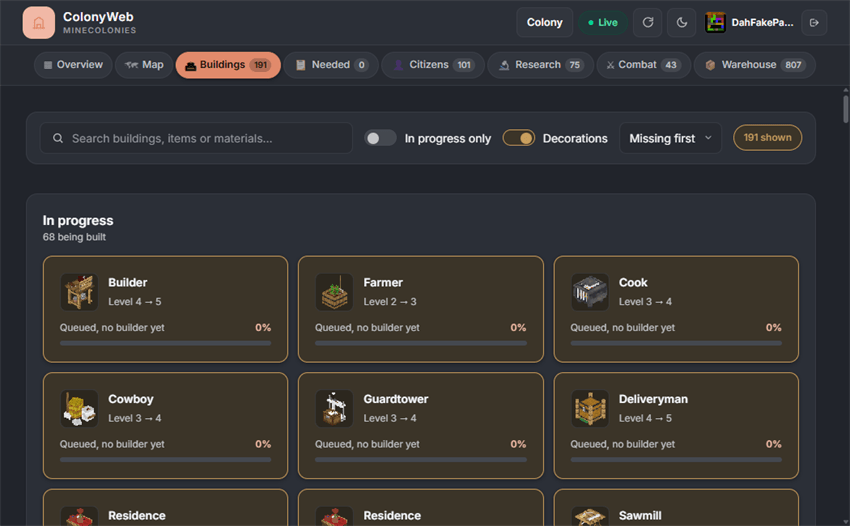Image resolution: width=850 pixels, height=526 pixels.
Task: Click the Live status badge
Action: click(x=603, y=23)
